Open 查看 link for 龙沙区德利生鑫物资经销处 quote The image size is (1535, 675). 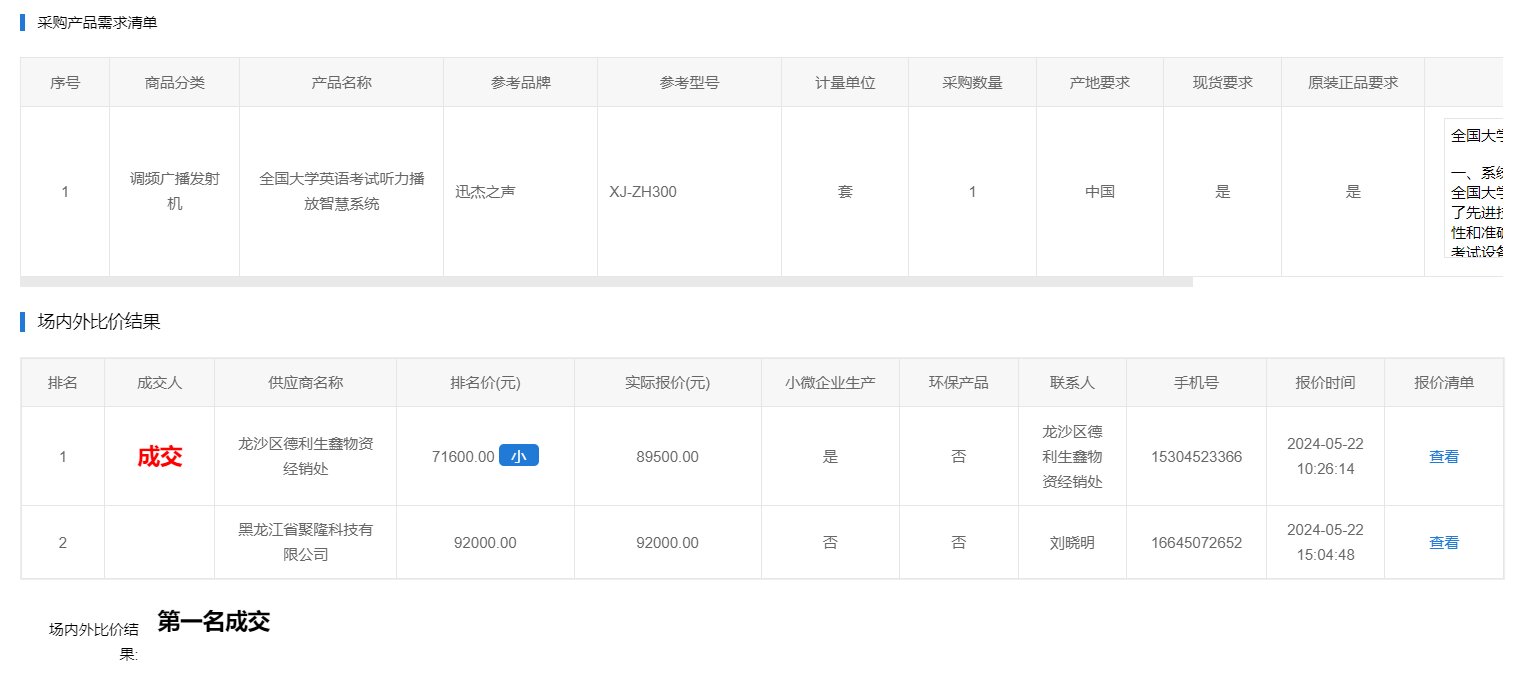coord(1443,457)
